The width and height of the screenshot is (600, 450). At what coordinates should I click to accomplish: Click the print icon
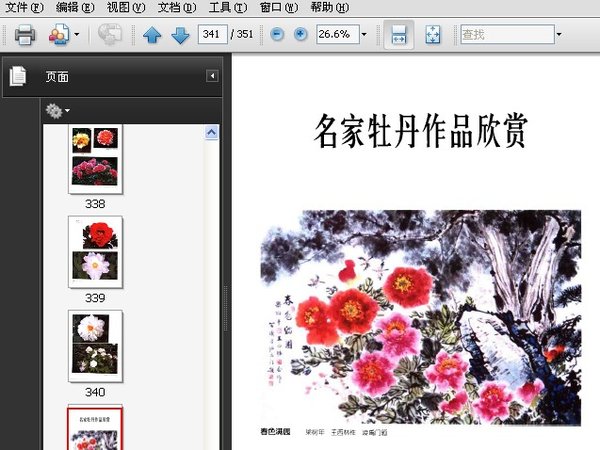[25, 35]
